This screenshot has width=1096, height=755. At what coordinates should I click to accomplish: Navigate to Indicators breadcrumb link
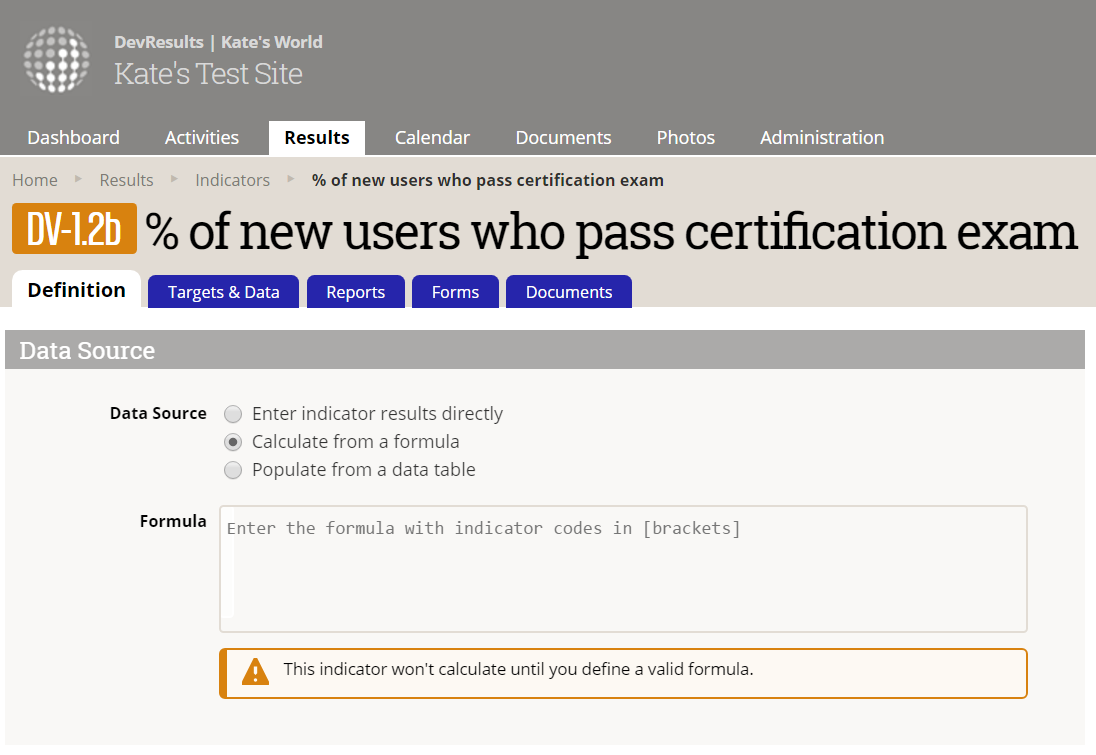232,180
